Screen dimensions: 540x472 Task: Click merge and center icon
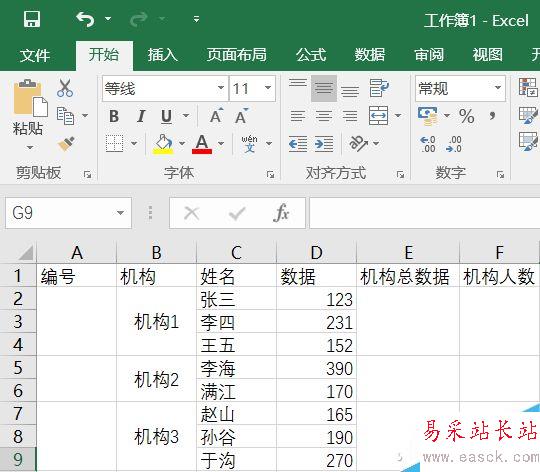pos(378,116)
